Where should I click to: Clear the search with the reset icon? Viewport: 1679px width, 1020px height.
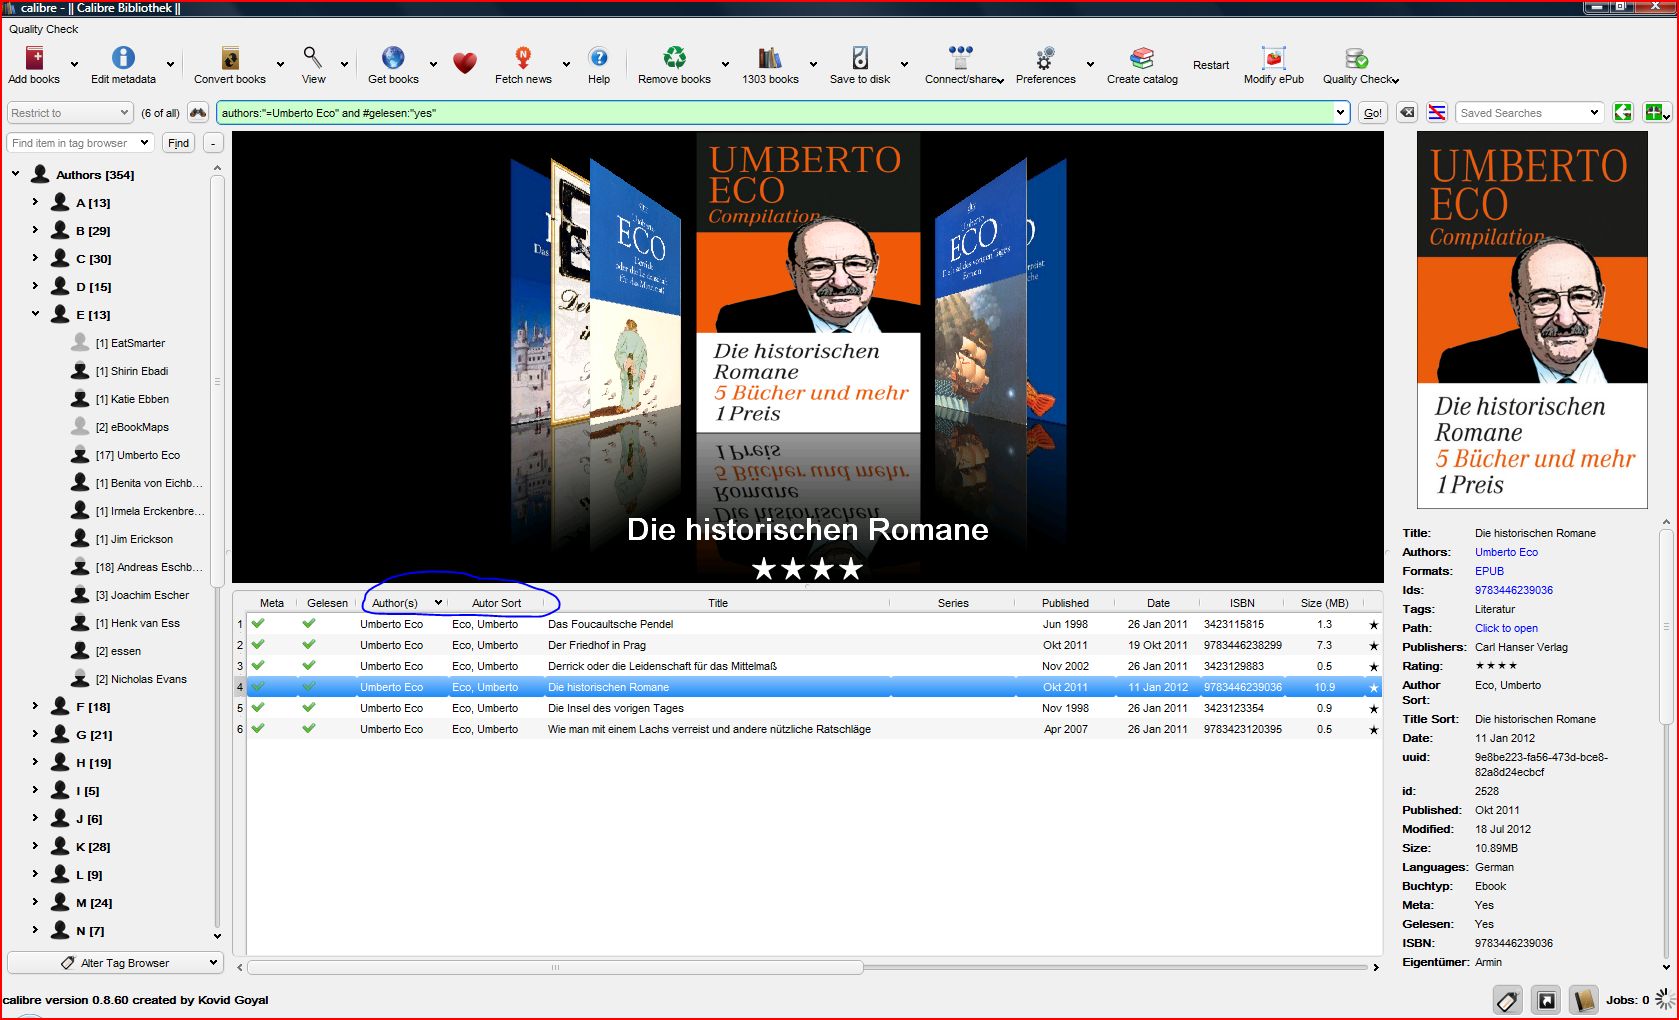pyautogui.click(x=1407, y=113)
